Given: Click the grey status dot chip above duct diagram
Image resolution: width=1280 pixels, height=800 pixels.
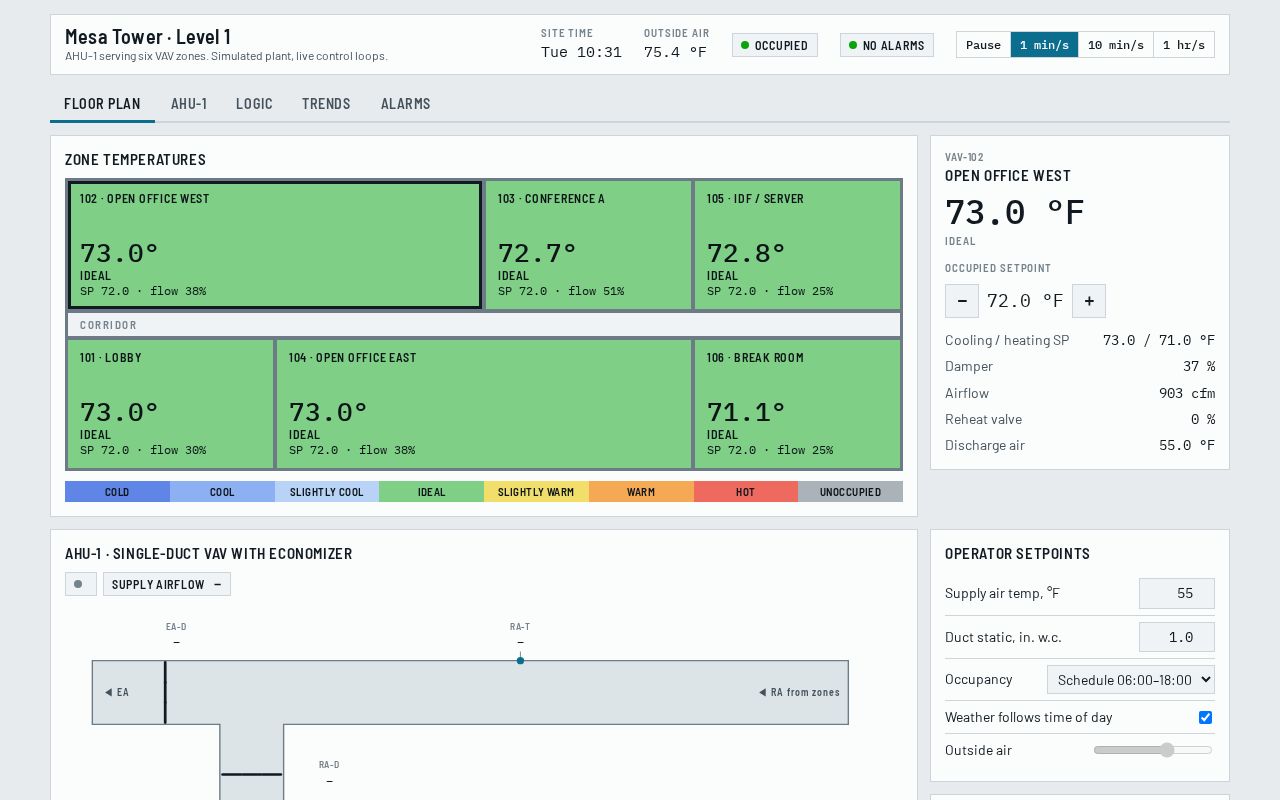Looking at the screenshot, I should click(81, 584).
